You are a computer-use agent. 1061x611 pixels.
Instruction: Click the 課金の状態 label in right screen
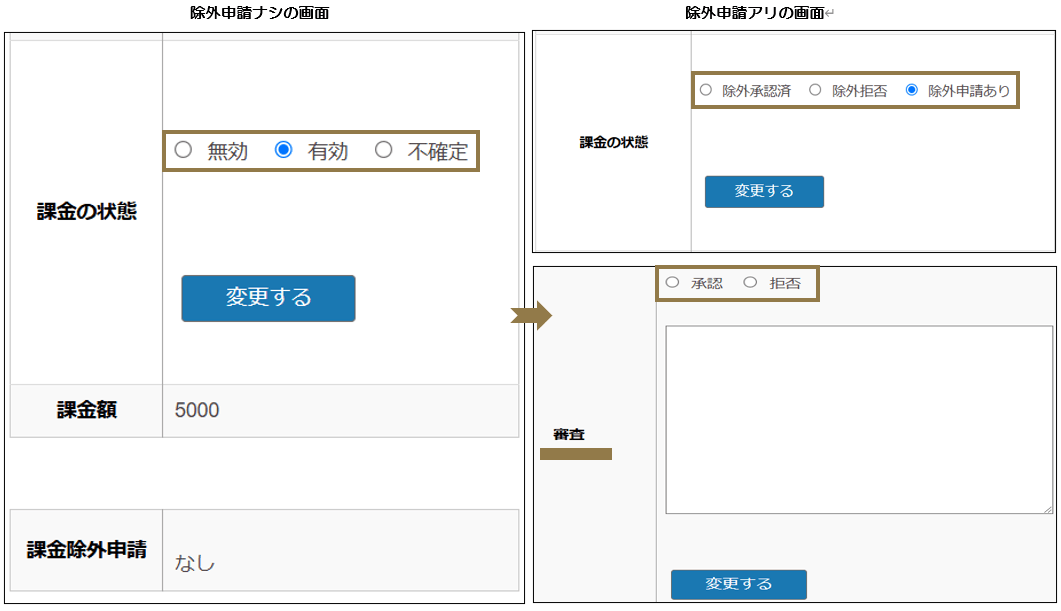pos(614,142)
